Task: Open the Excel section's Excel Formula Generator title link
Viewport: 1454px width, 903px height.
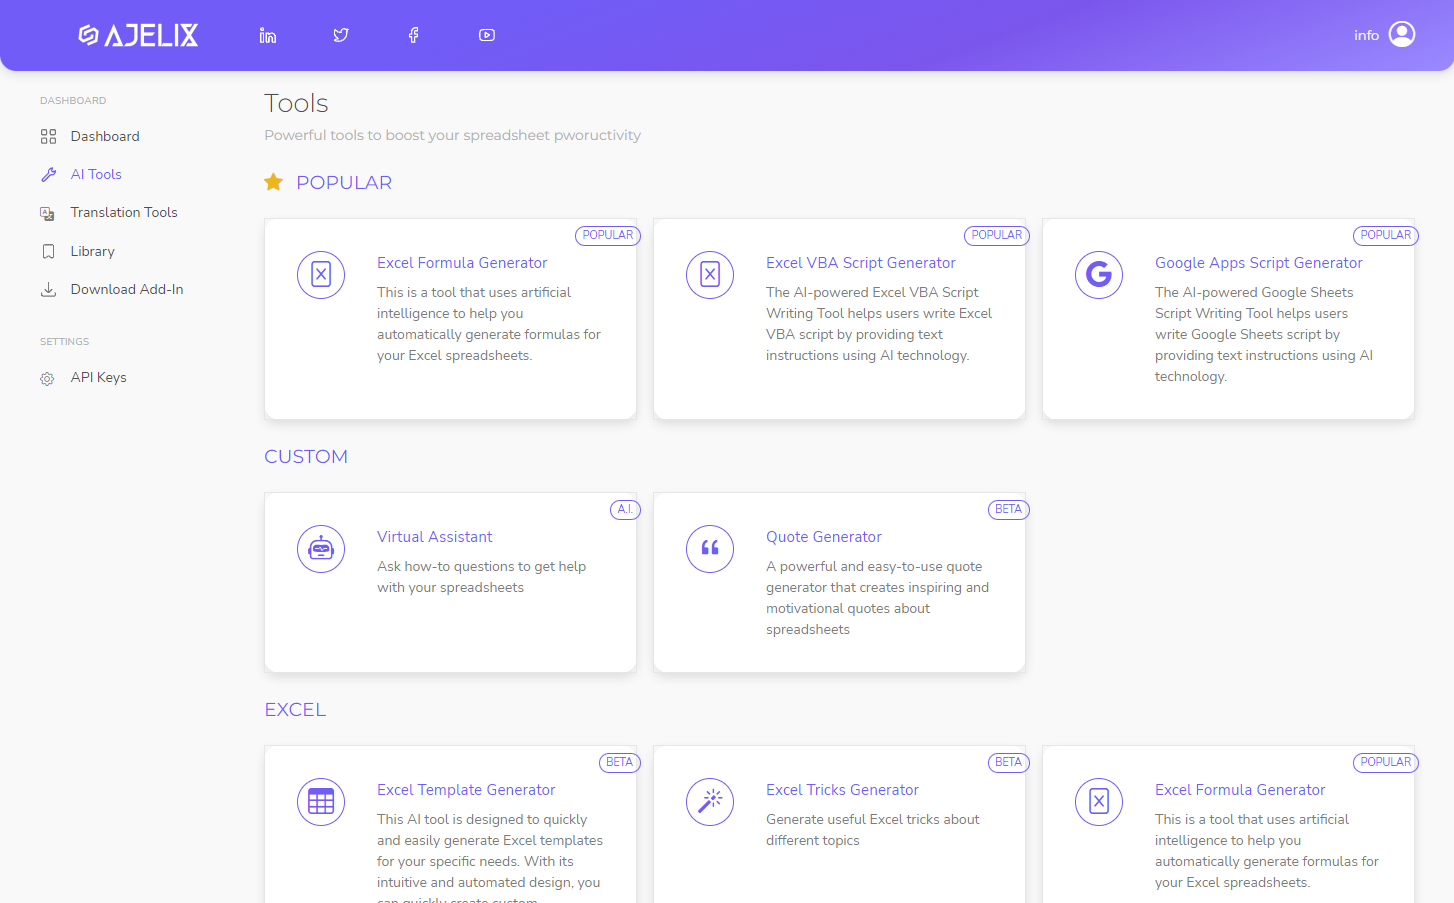Action: click(1240, 790)
